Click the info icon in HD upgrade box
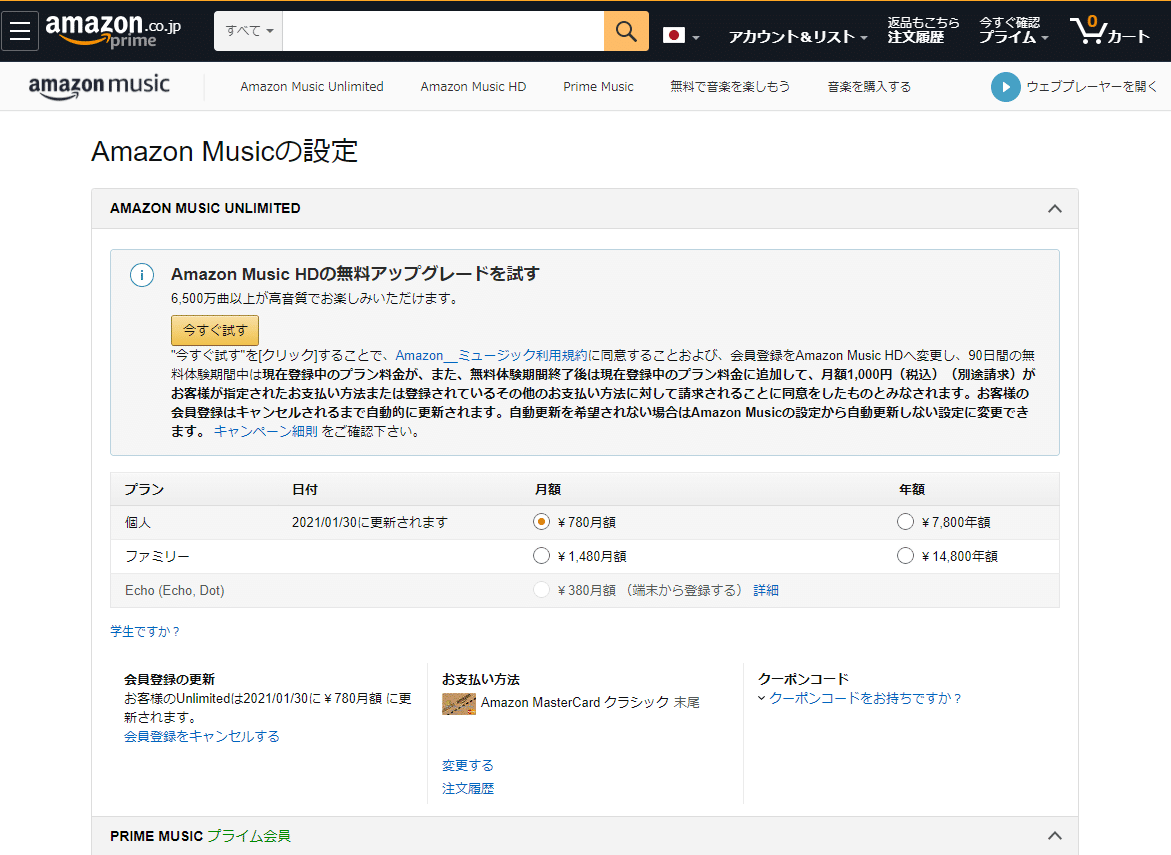Image resolution: width=1171 pixels, height=855 pixels. pos(142,275)
